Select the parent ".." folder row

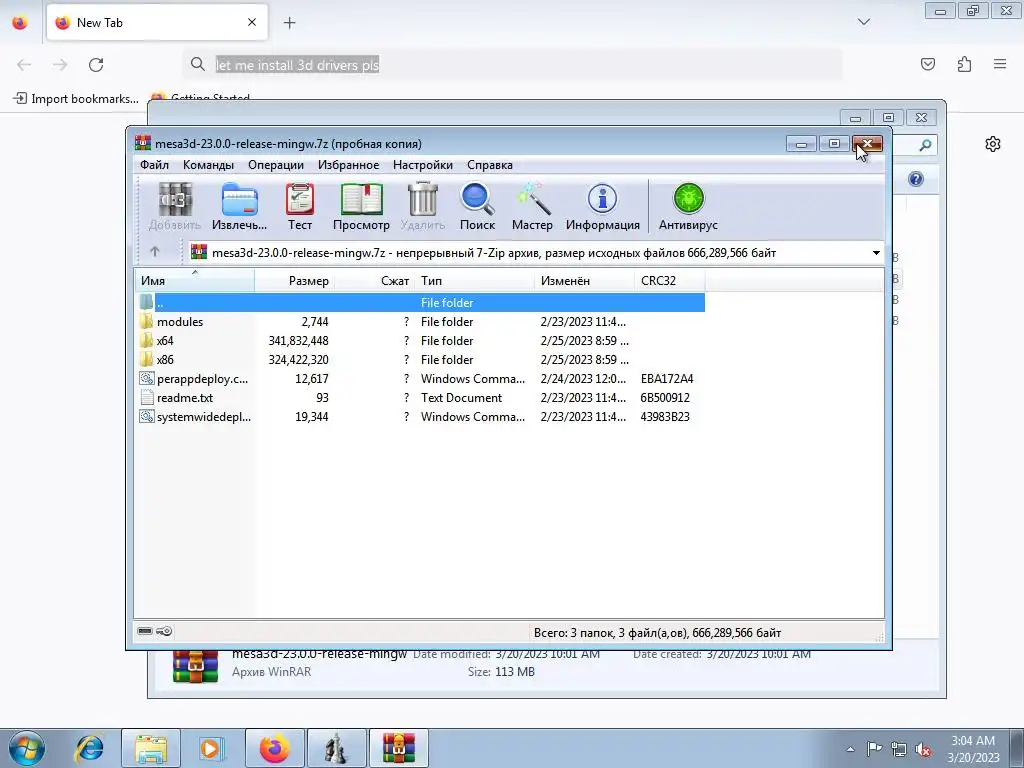click(x=420, y=302)
